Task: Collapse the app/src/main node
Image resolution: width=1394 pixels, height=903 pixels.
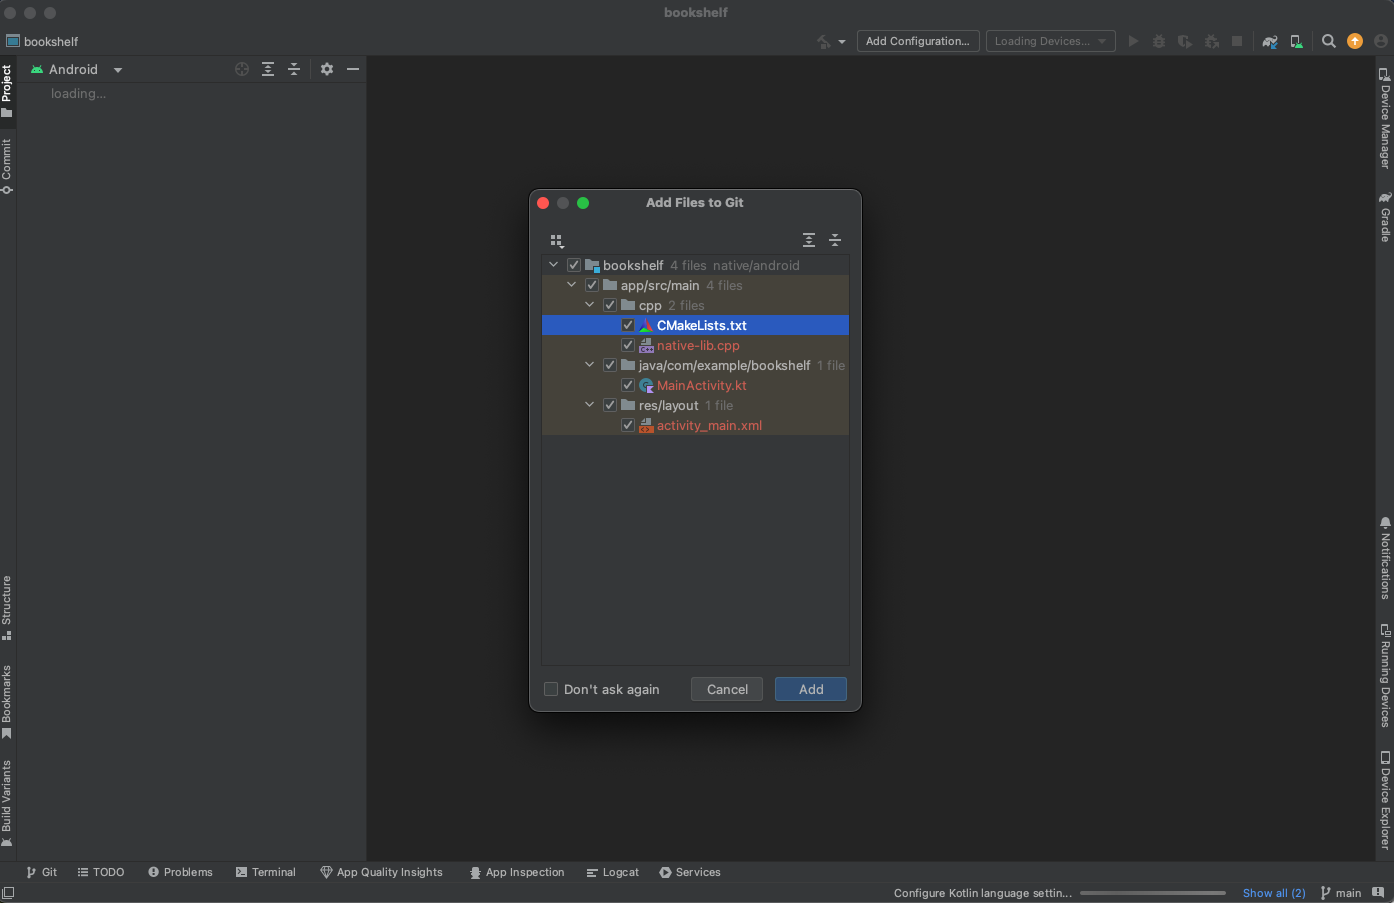Action: point(572,285)
